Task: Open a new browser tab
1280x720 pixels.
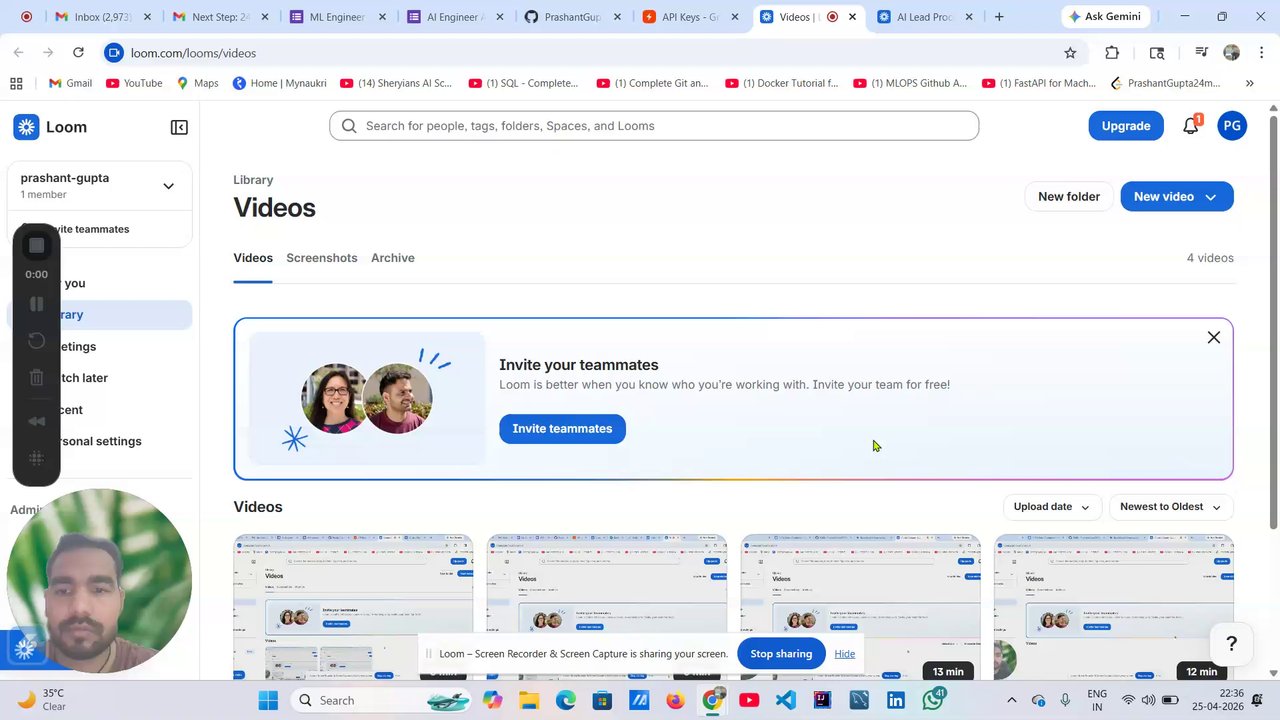Action: pyautogui.click(x=998, y=17)
